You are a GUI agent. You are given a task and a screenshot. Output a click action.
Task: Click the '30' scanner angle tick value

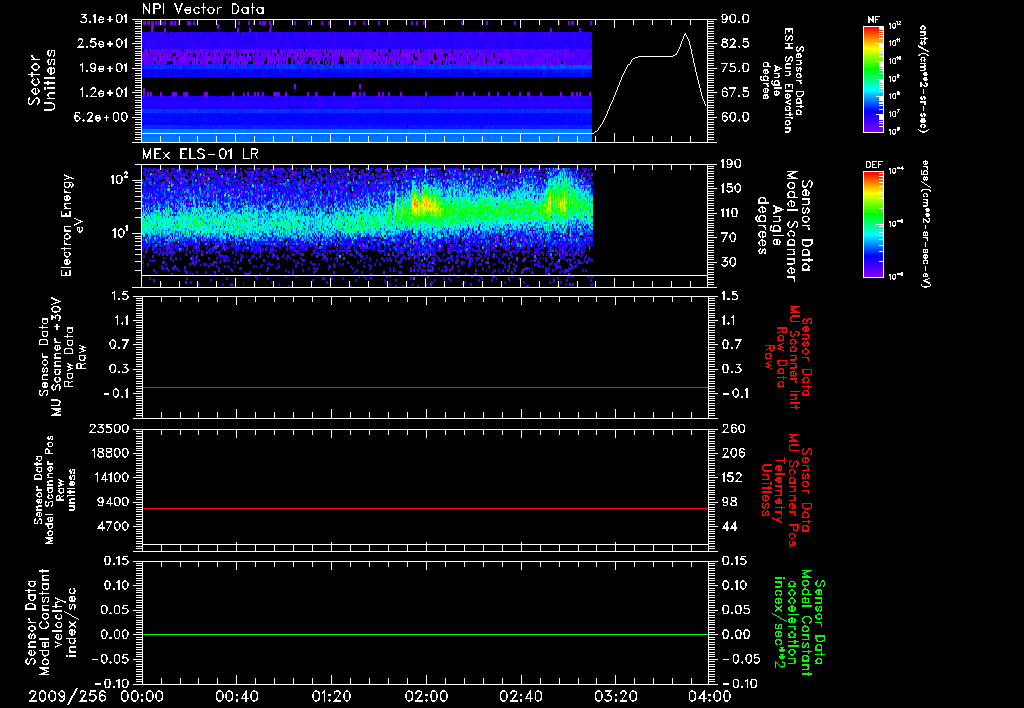tap(728, 263)
